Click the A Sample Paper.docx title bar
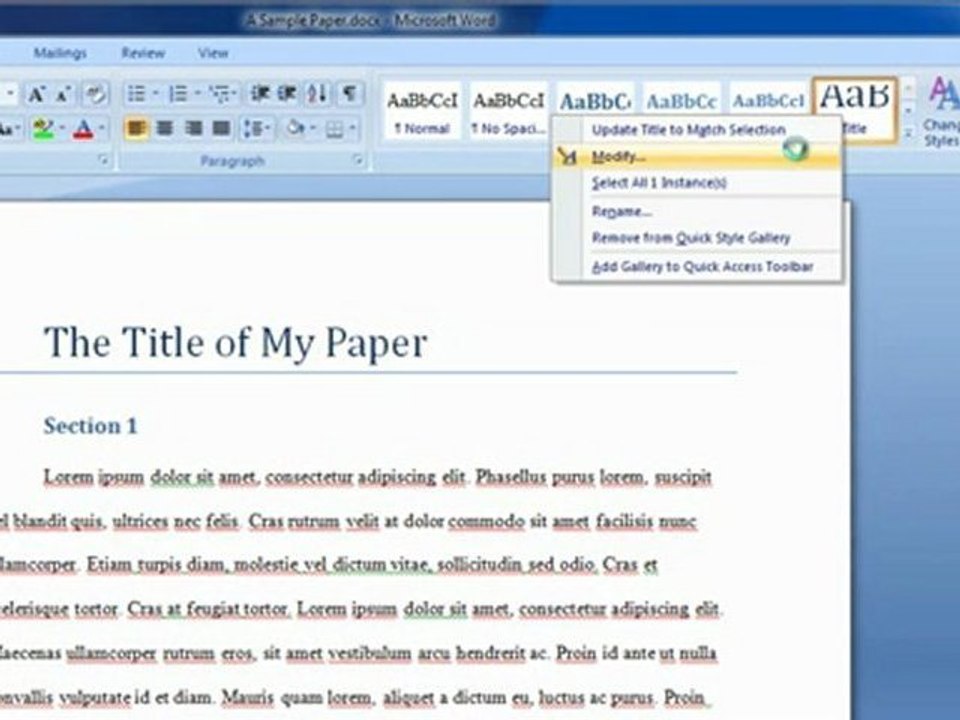This screenshot has height=720, width=960. 371,21
